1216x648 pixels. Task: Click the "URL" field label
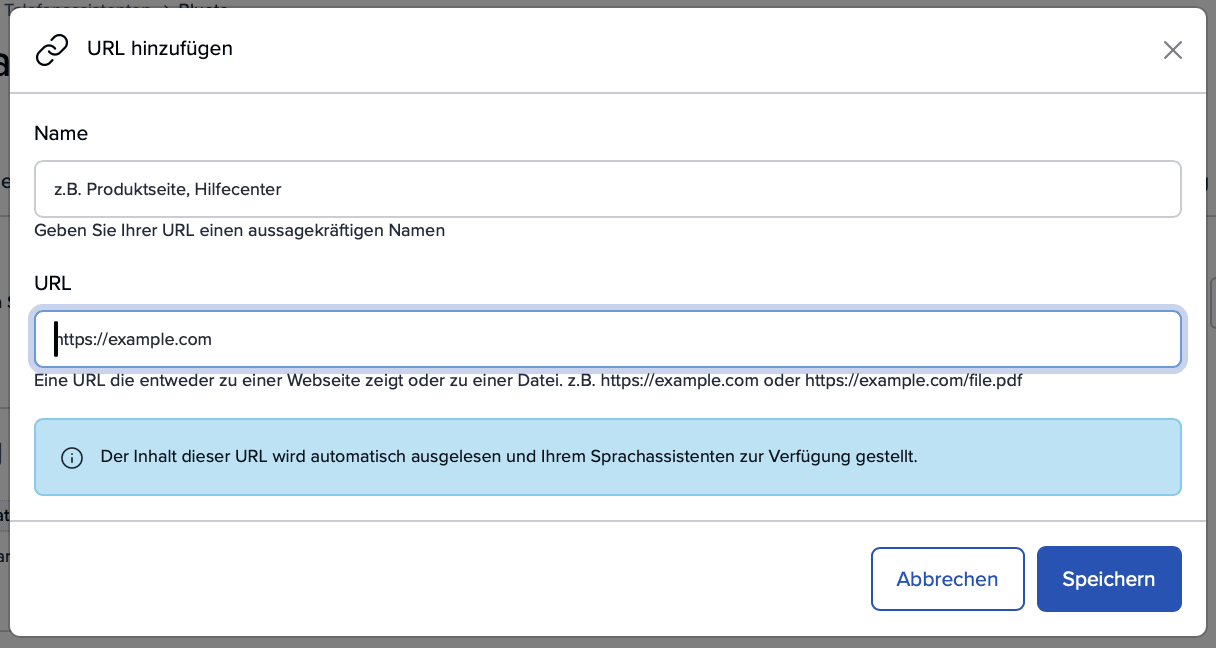[53, 283]
